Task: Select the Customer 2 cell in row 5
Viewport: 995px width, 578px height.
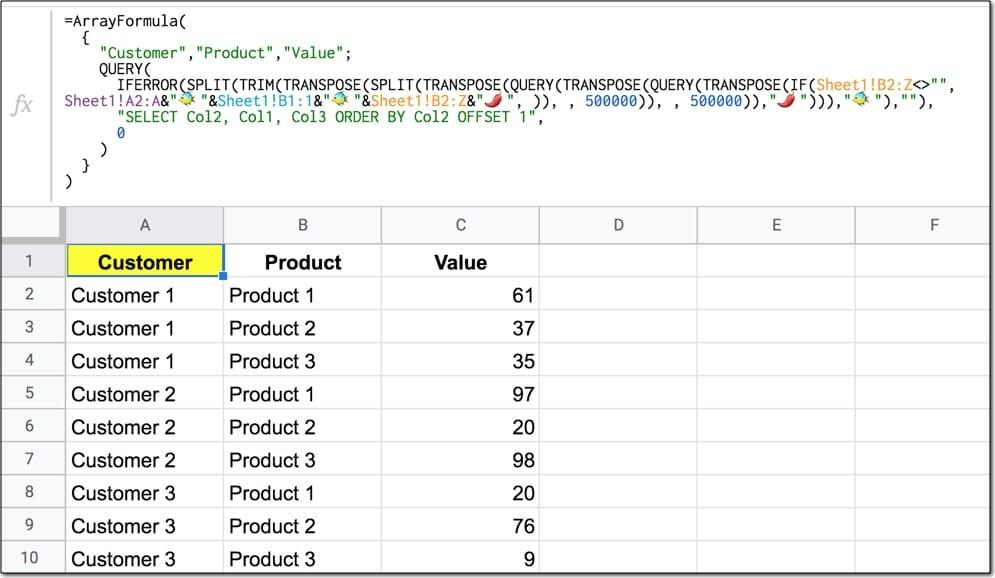Action: click(145, 394)
